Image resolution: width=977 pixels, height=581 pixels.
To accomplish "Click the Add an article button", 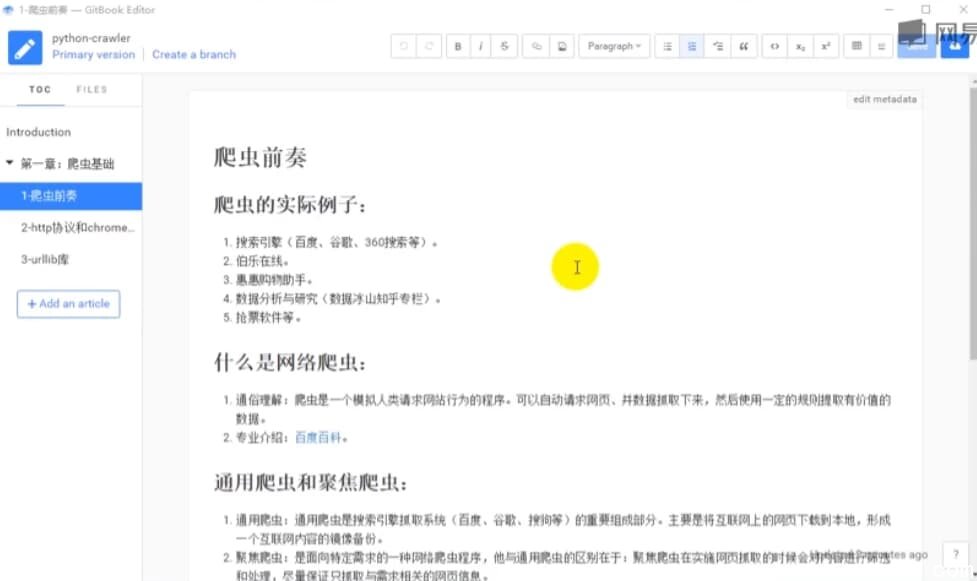I will pos(68,304).
